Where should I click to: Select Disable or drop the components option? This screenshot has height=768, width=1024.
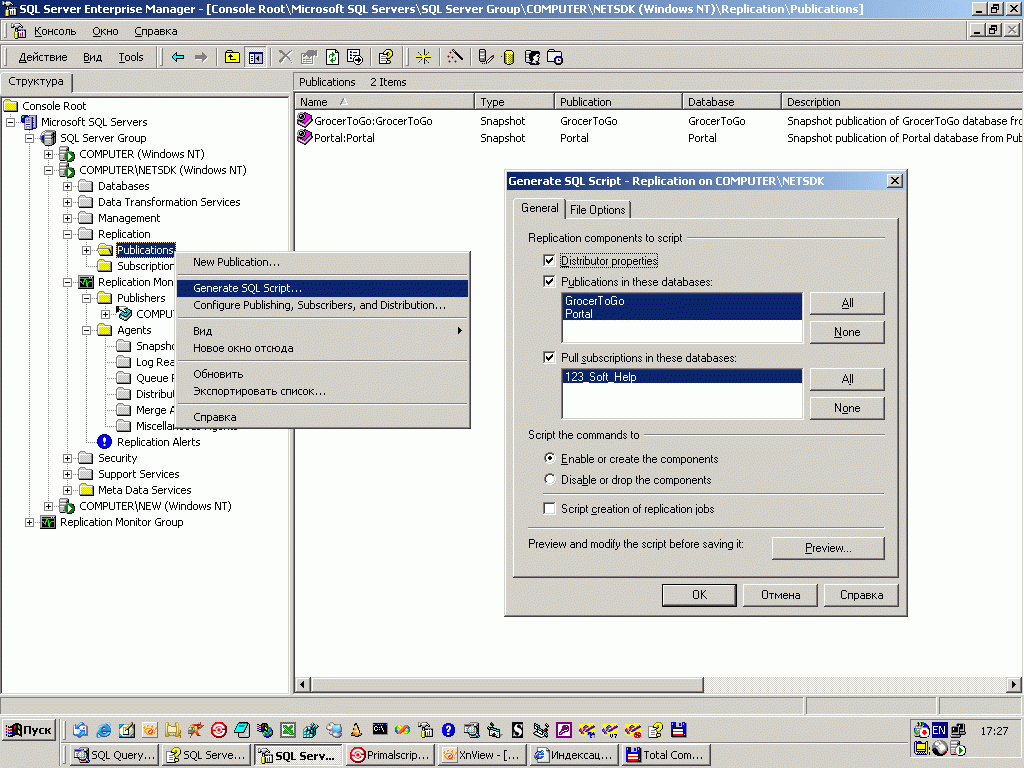tap(550, 479)
